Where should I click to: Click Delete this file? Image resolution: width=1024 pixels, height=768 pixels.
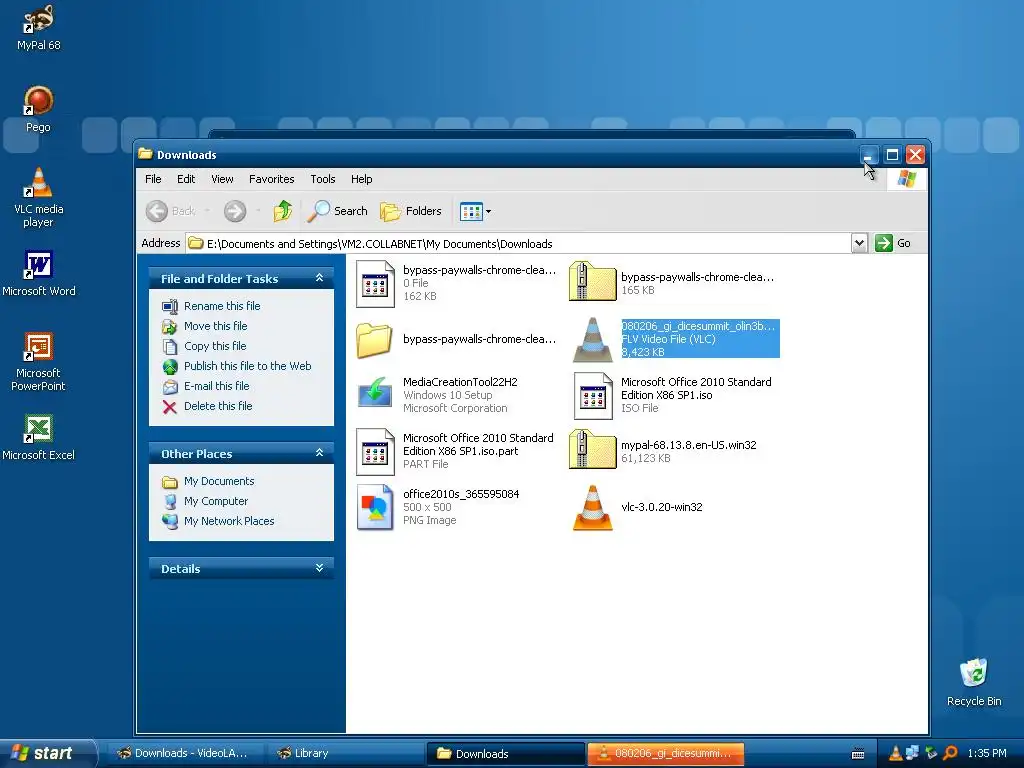[217, 406]
